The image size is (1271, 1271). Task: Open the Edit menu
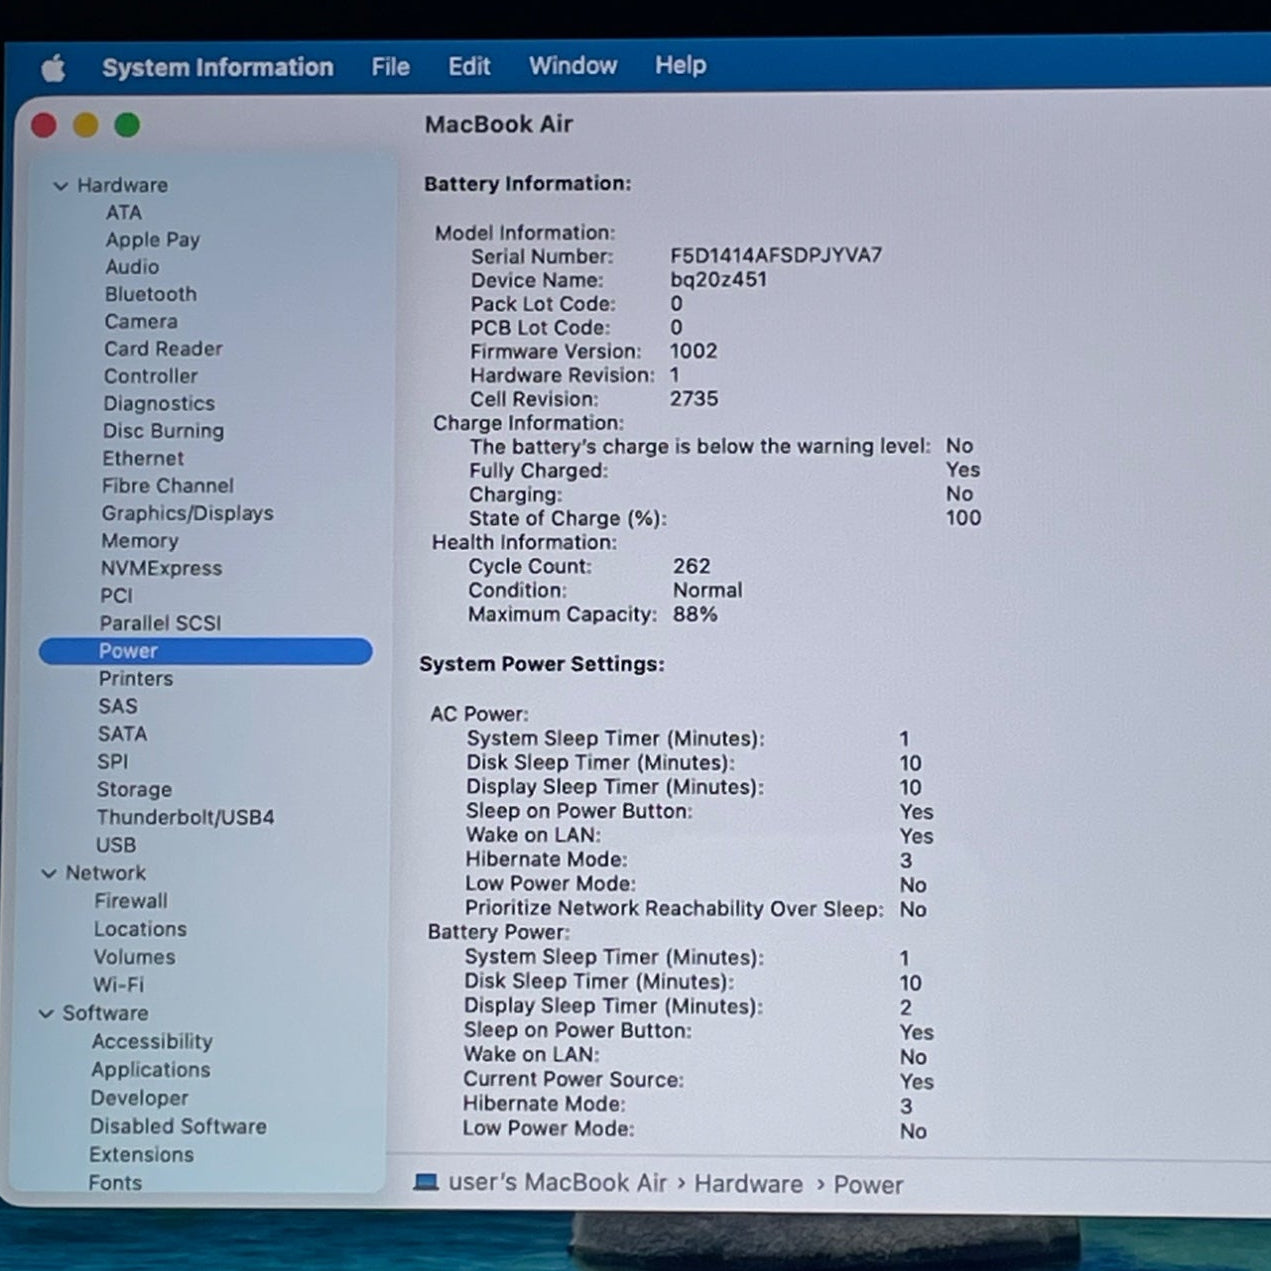click(x=468, y=66)
